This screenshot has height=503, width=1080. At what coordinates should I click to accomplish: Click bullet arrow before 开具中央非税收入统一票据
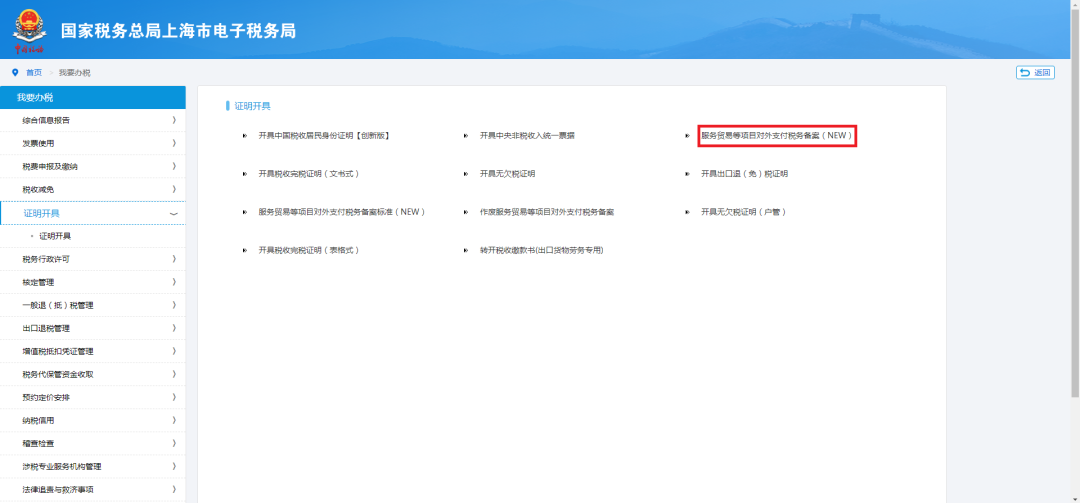(x=466, y=136)
